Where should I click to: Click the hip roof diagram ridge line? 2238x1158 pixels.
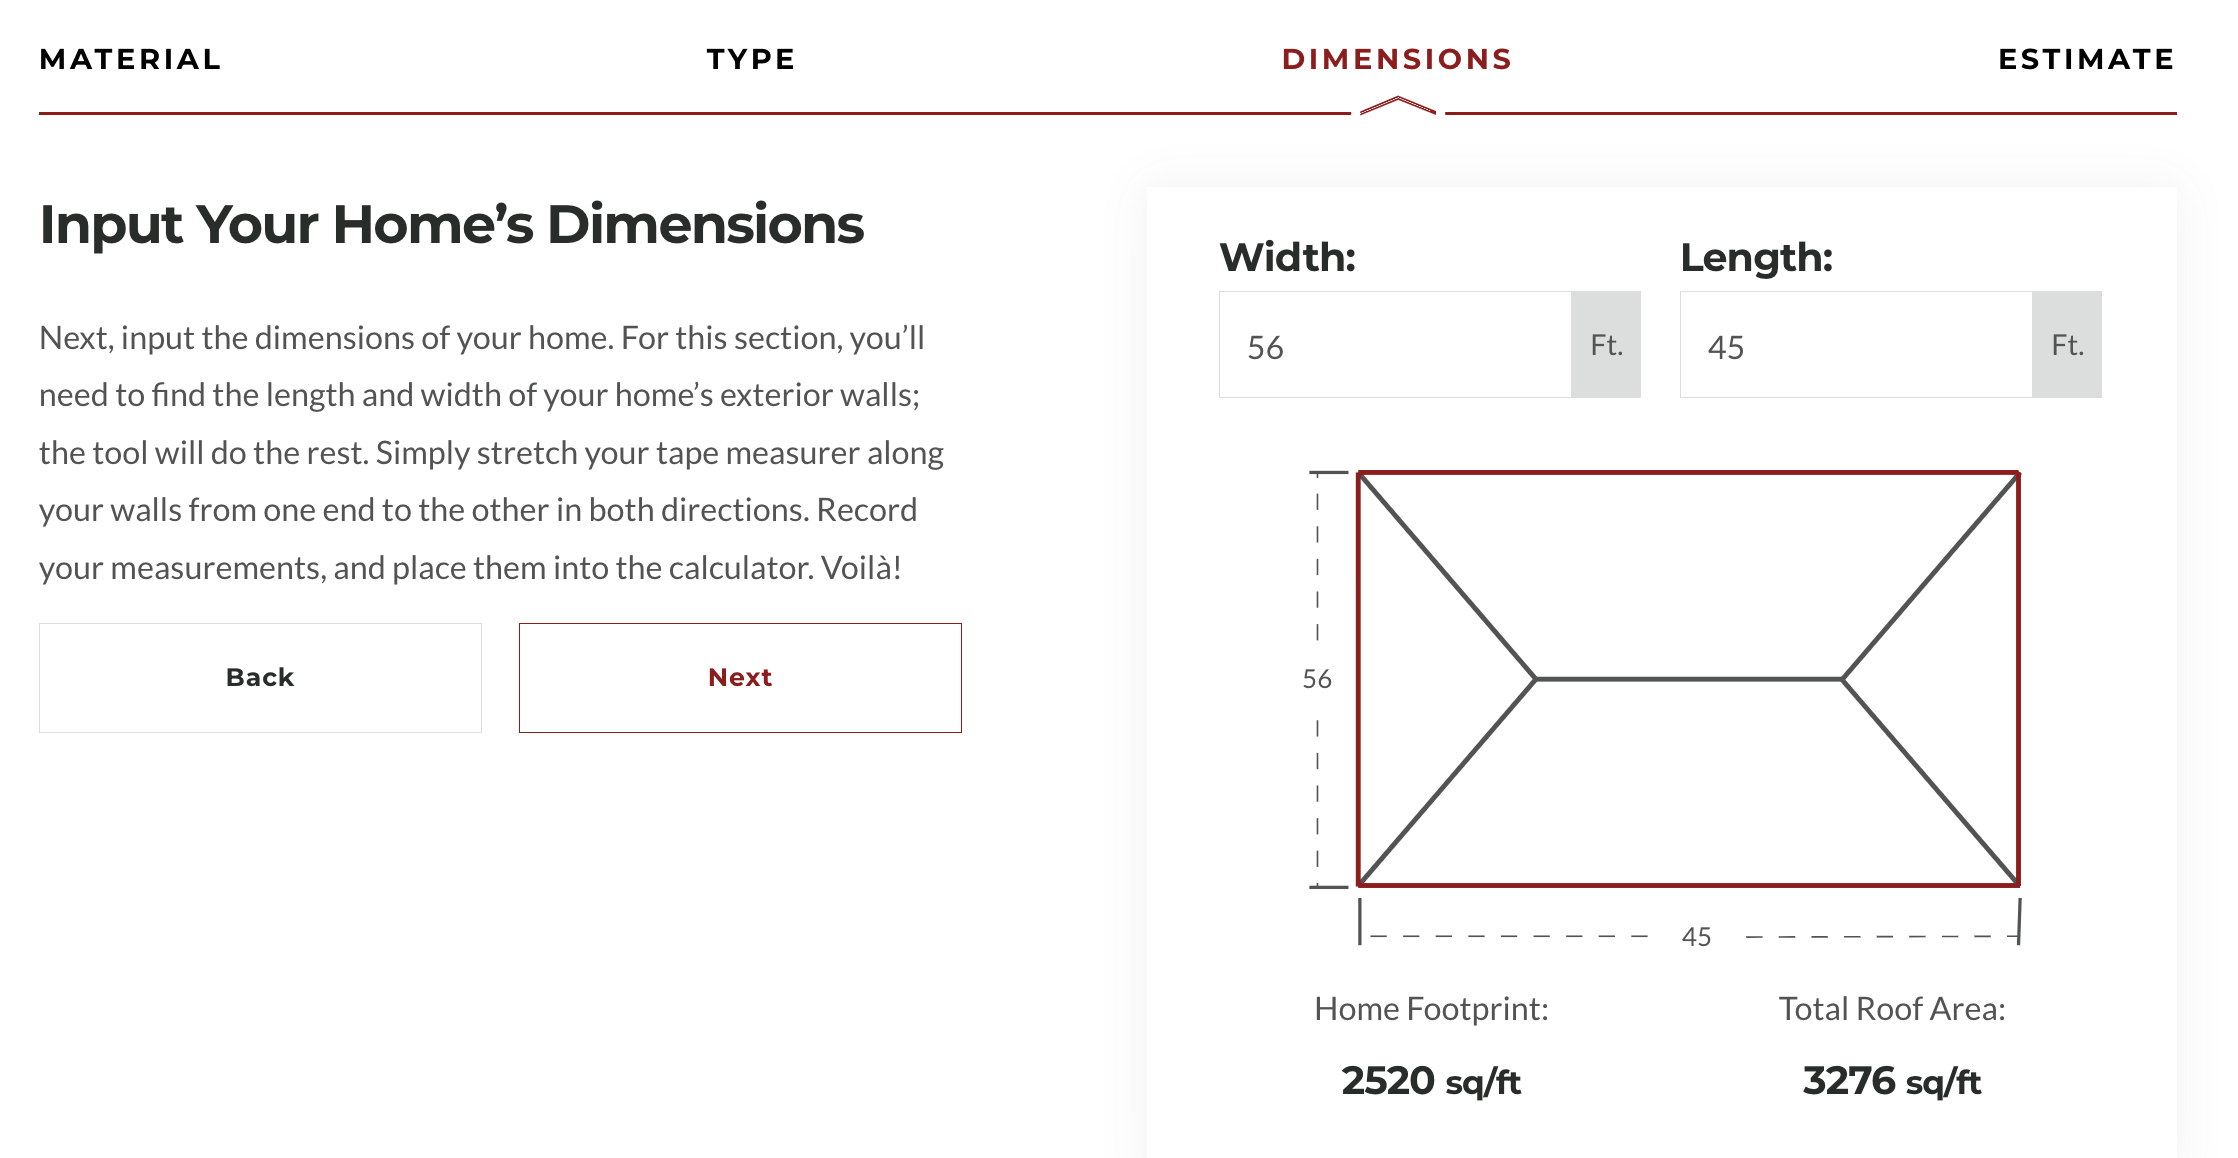tap(1688, 679)
